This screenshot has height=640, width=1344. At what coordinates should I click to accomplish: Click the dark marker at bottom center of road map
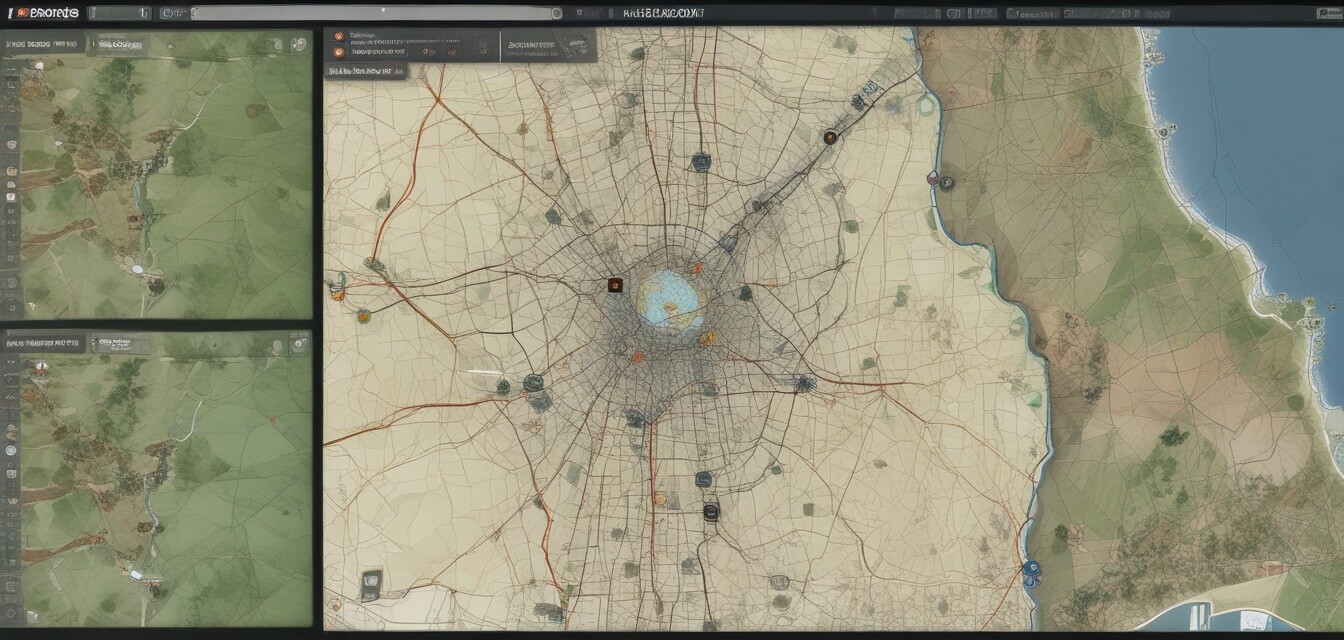[x=710, y=511]
